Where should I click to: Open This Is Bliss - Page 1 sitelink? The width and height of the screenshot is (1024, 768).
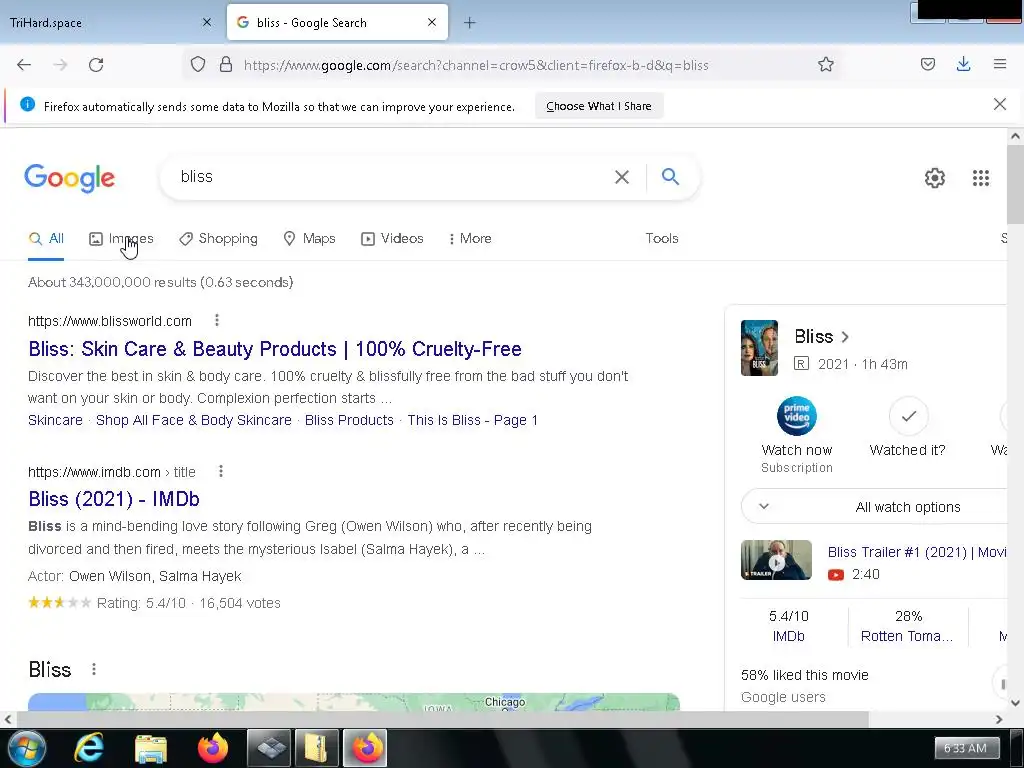(x=473, y=421)
